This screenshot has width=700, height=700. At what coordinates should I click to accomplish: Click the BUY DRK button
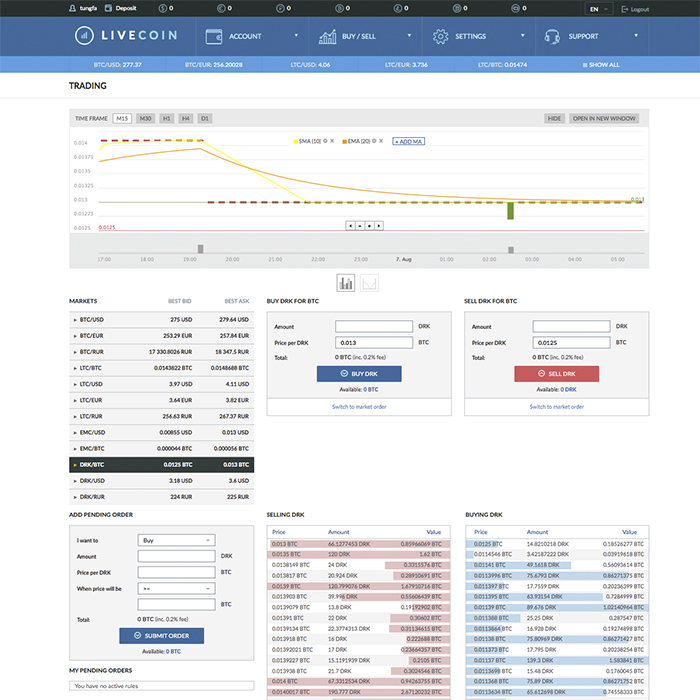pos(359,374)
